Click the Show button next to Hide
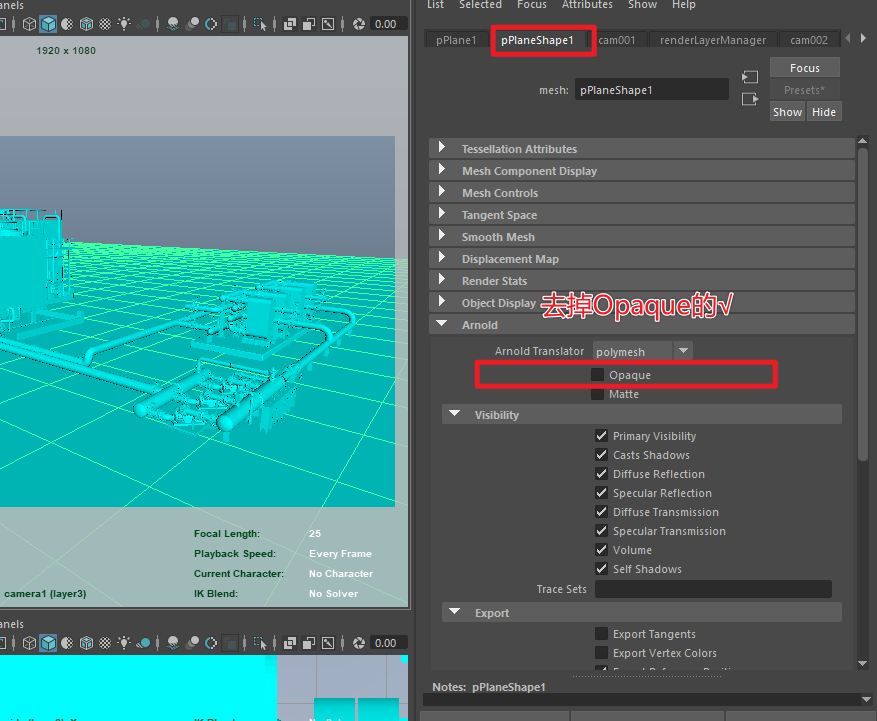The height and width of the screenshot is (721, 877). tap(788, 112)
